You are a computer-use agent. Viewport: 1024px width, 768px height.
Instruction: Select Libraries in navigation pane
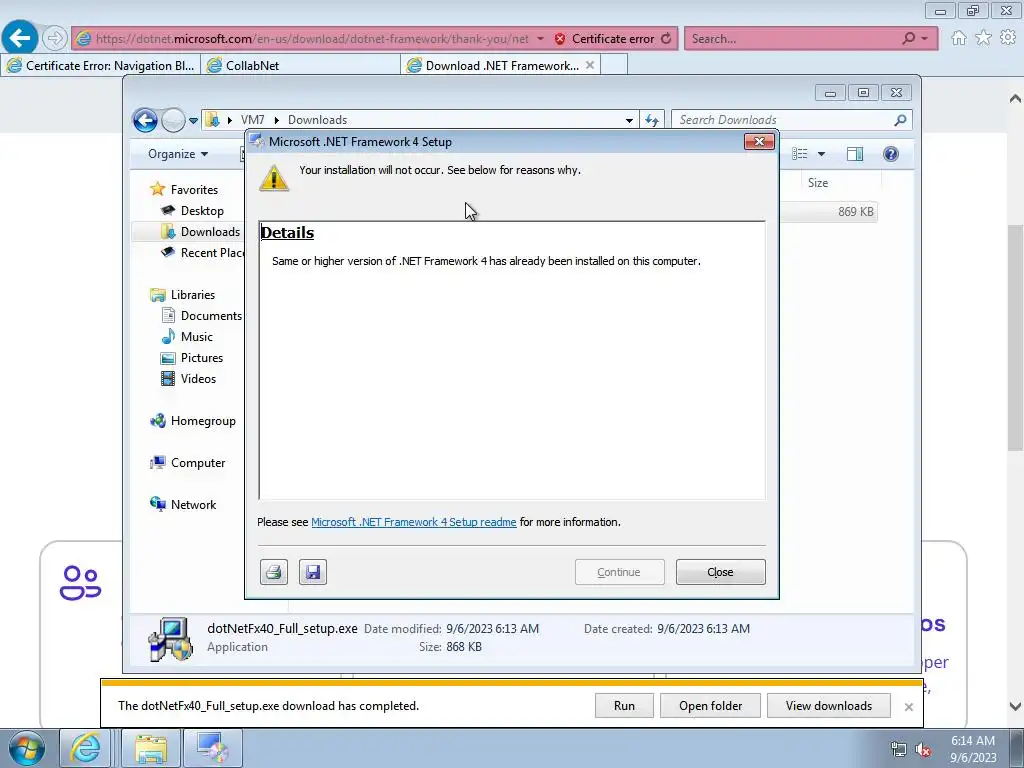tap(193, 295)
